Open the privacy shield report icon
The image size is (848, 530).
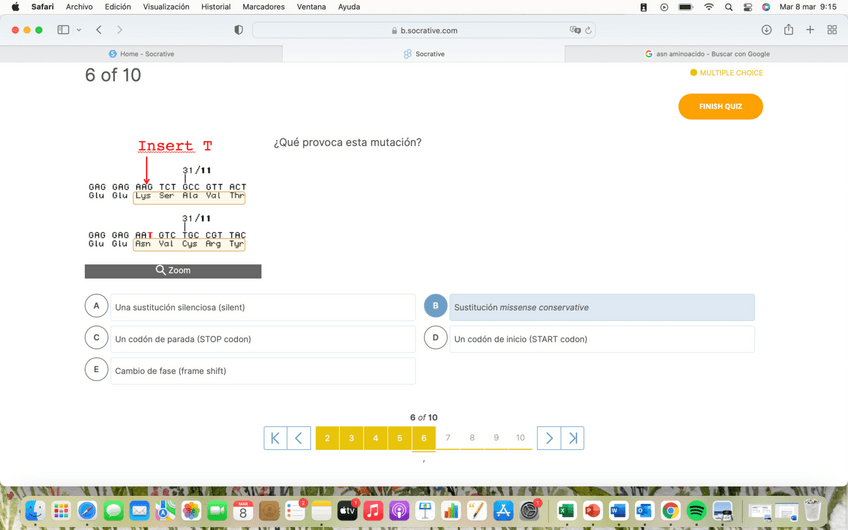[x=238, y=30]
